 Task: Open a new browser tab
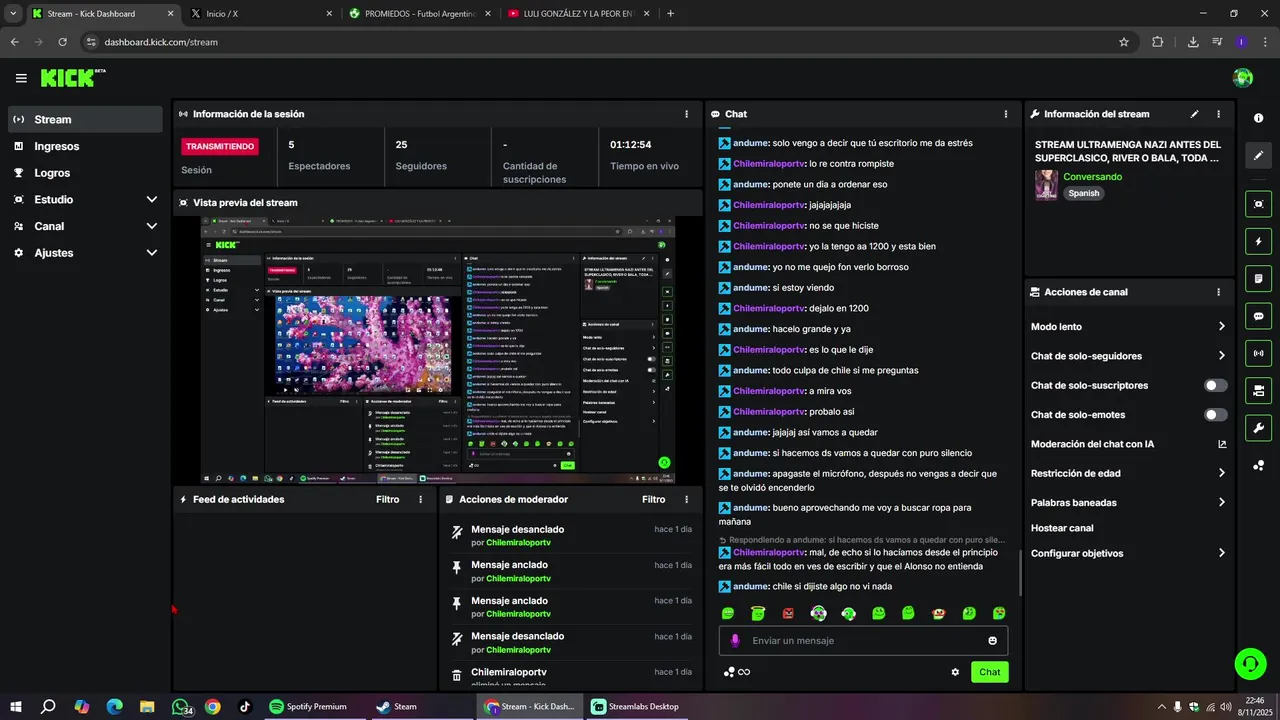(670, 14)
